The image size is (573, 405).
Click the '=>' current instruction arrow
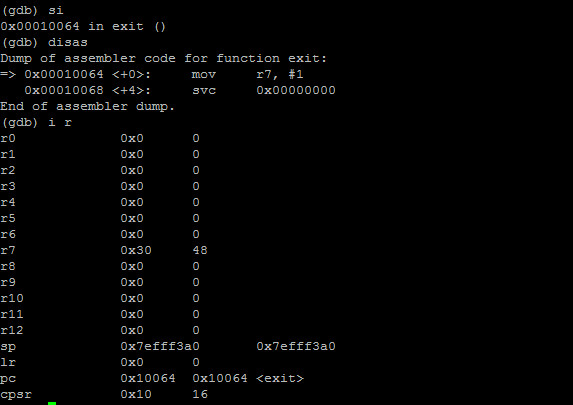coord(8,75)
